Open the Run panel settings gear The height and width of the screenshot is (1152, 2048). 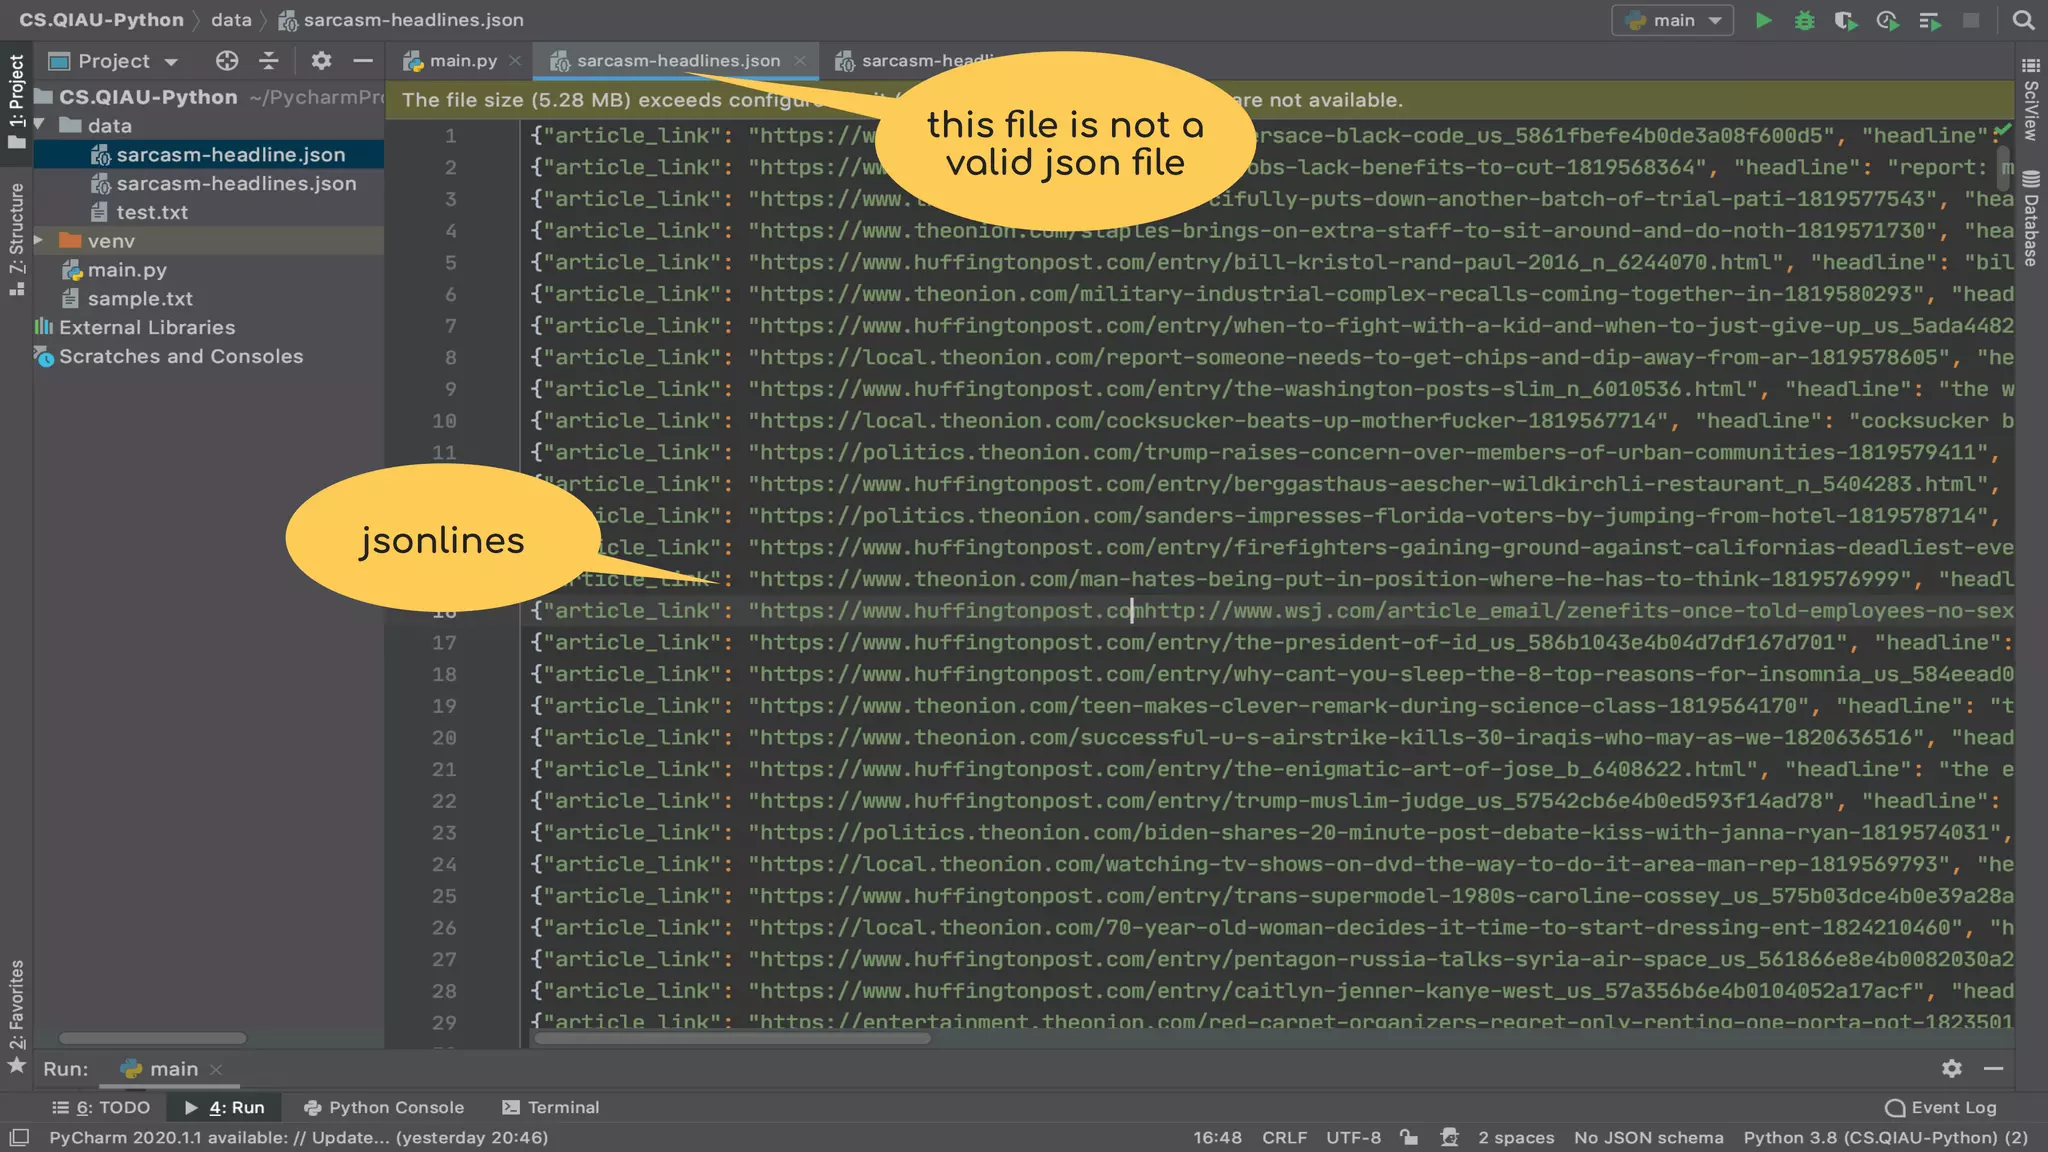(x=1951, y=1069)
